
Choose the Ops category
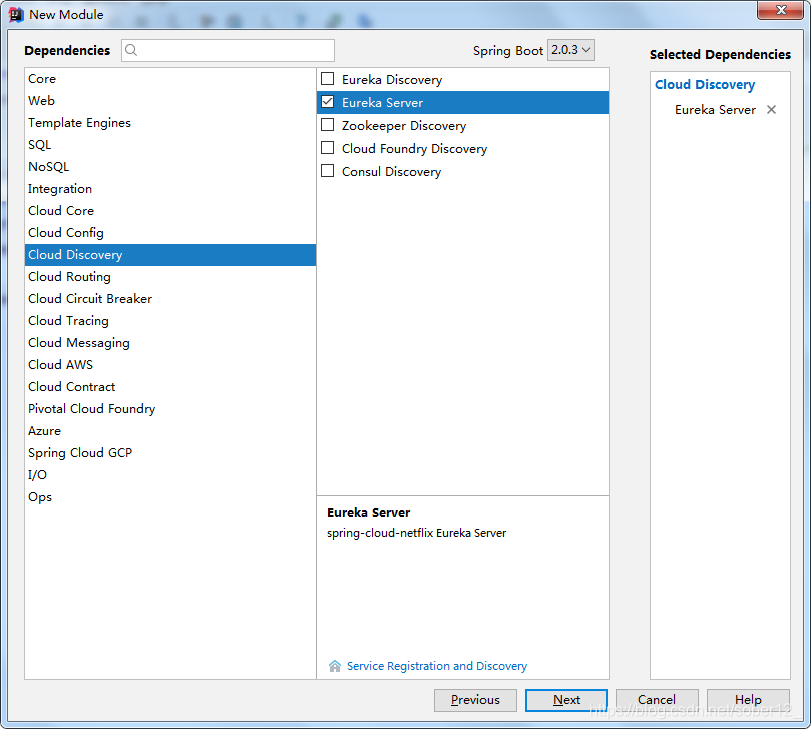(170, 497)
